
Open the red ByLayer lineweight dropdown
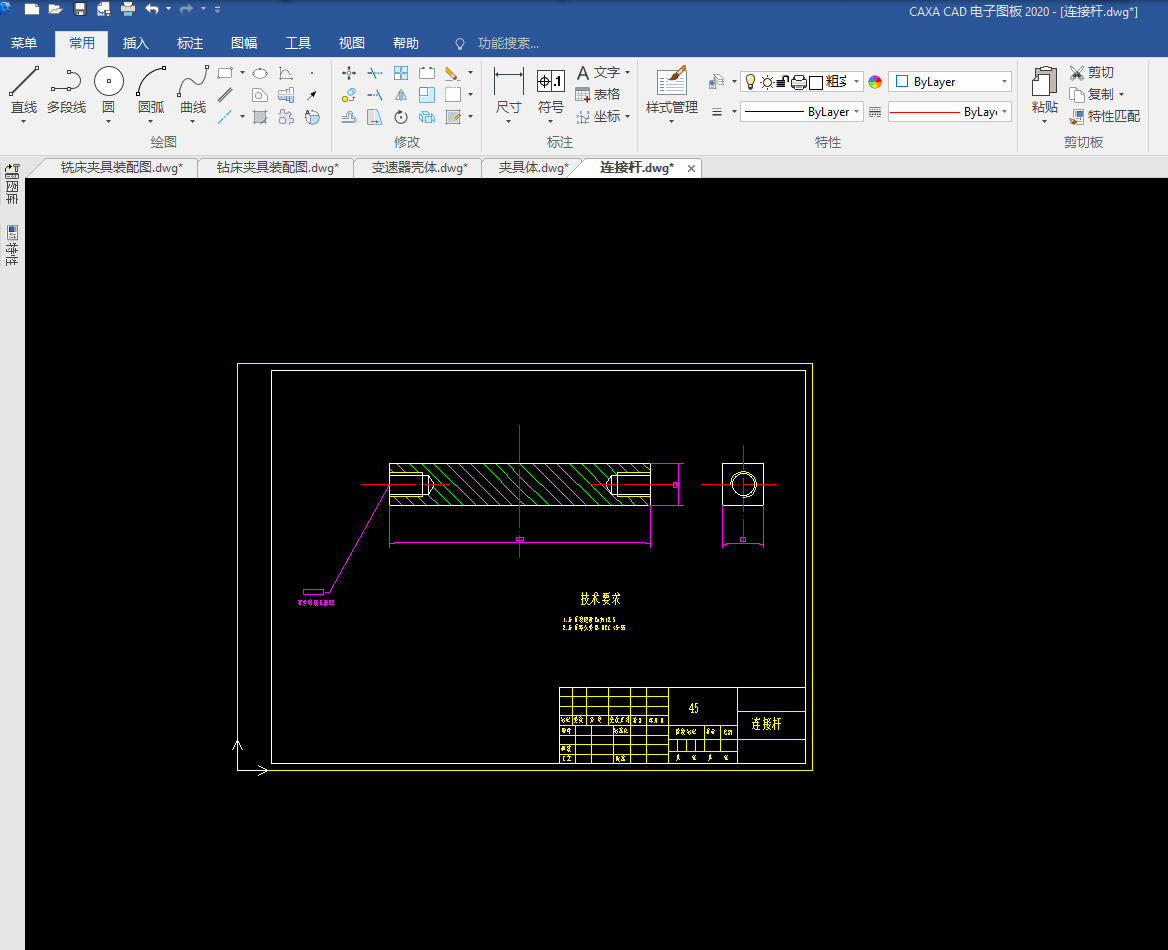point(950,112)
